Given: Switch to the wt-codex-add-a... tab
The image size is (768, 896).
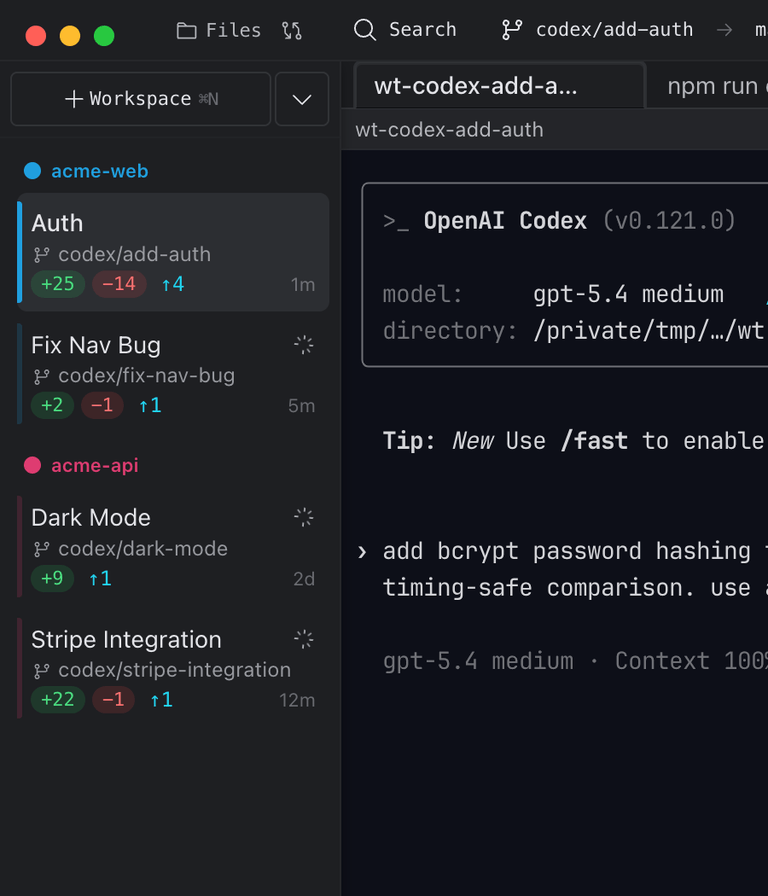Looking at the screenshot, I should click(500, 86).
